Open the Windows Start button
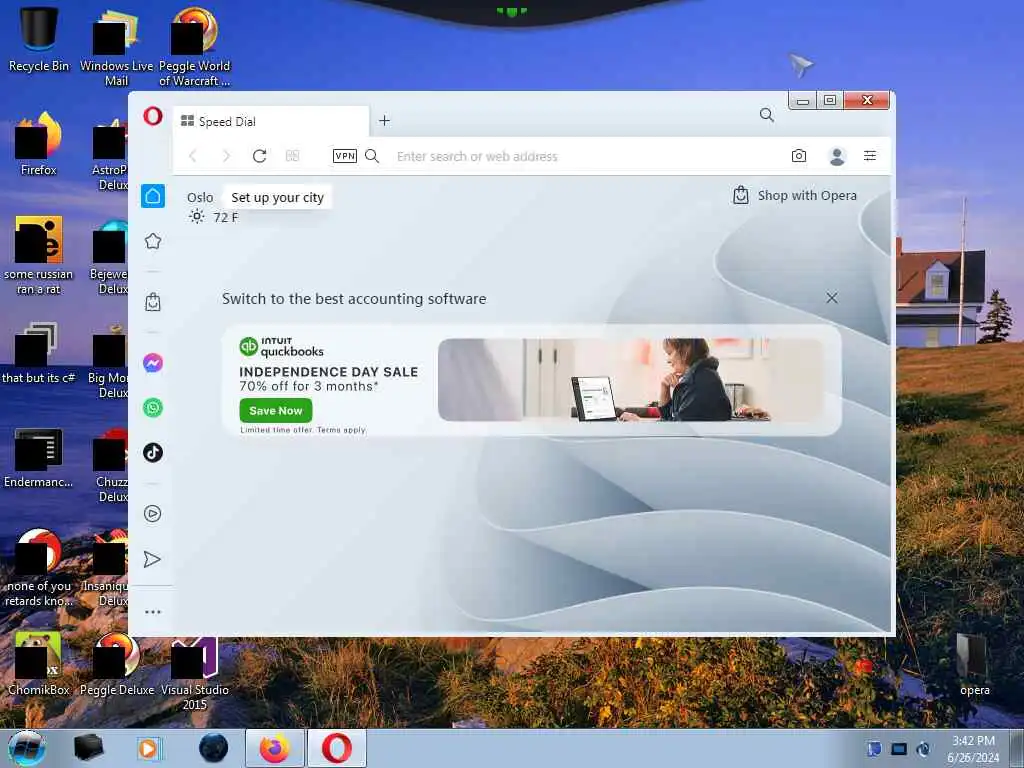1024x768 pixels. (27, 748)
